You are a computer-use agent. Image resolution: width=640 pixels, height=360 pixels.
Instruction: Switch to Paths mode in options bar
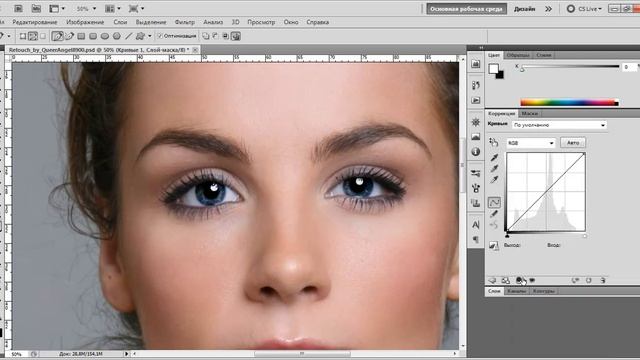[x=33, y=36]
